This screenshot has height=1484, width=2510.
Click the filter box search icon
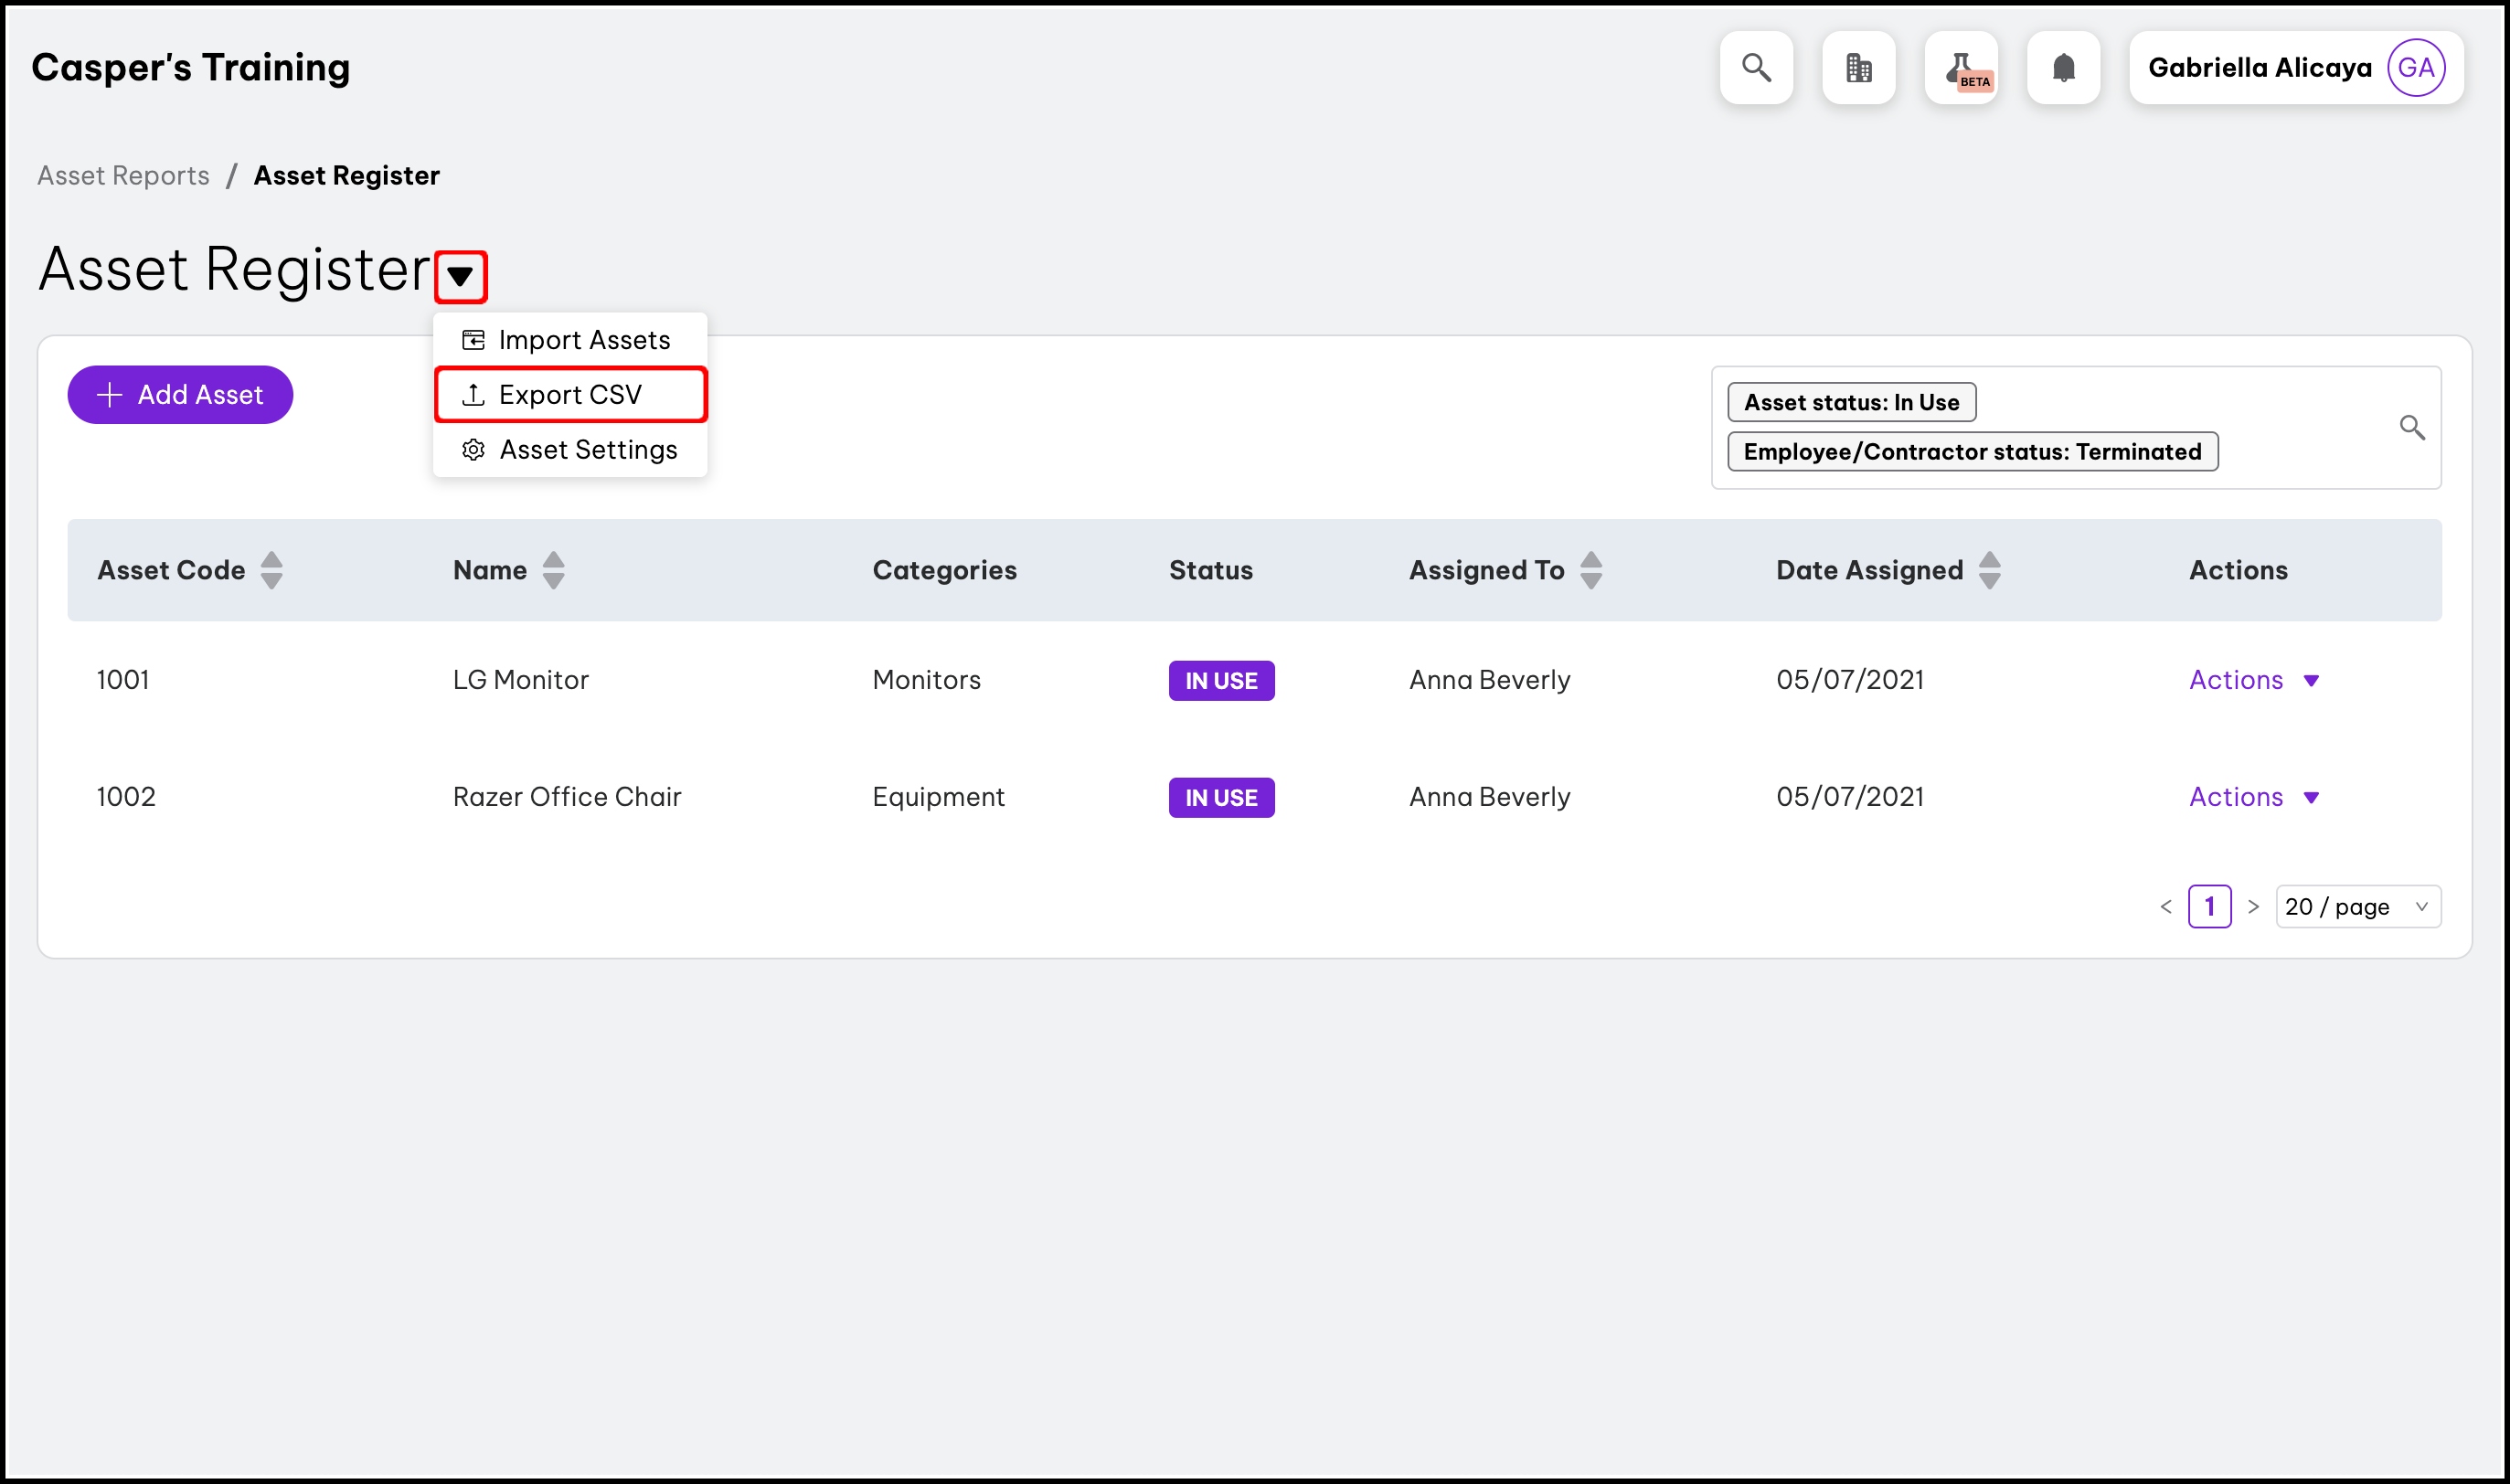click(2411, 428)
